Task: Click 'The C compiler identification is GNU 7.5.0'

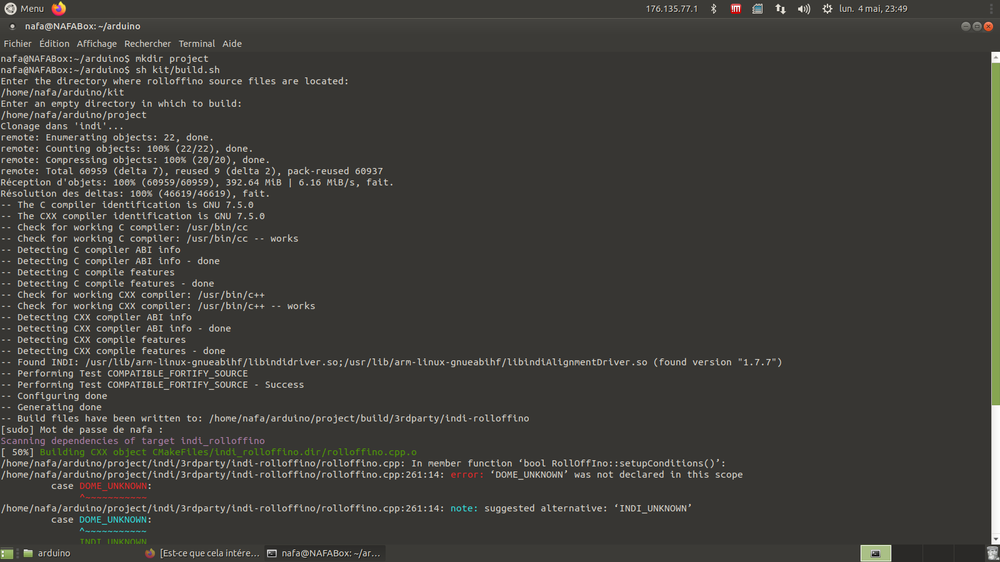Action: pos(127,205)
